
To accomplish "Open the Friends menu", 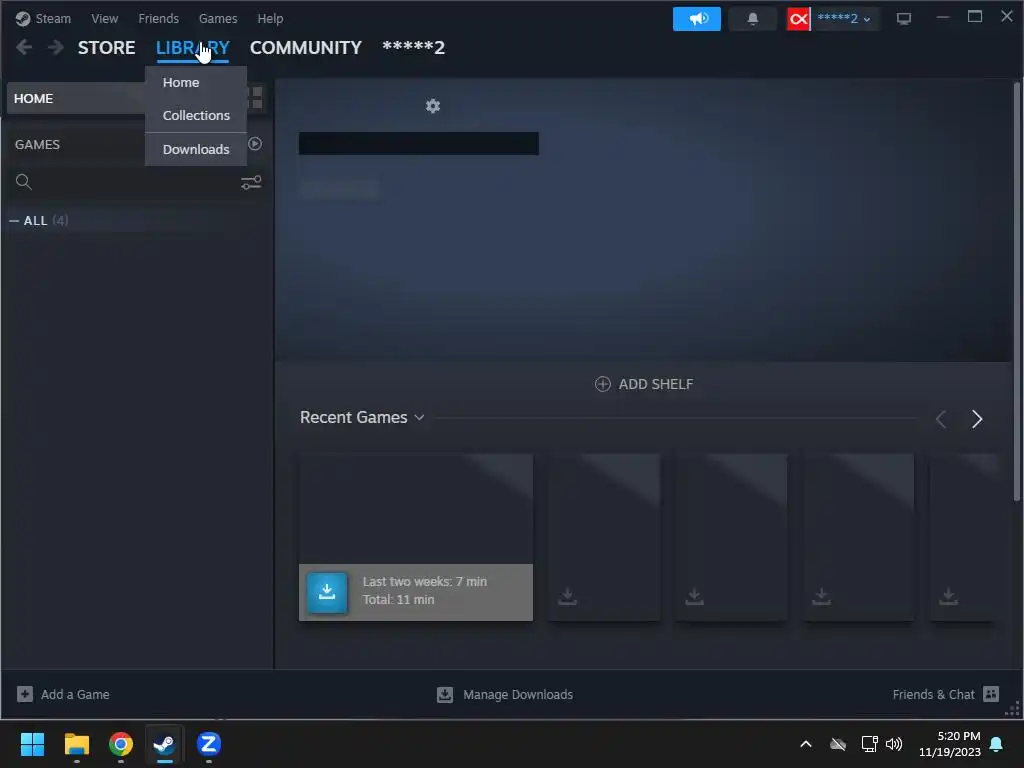I will pyautogui.click(x=158, y=18).
